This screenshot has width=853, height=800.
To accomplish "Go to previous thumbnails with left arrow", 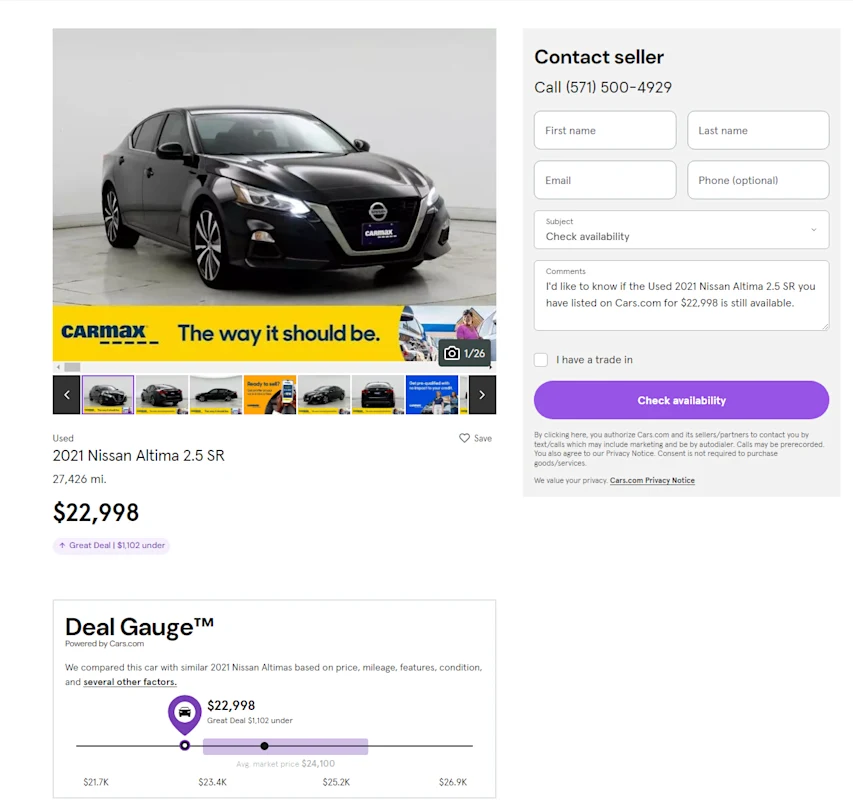I will [67, 395].
